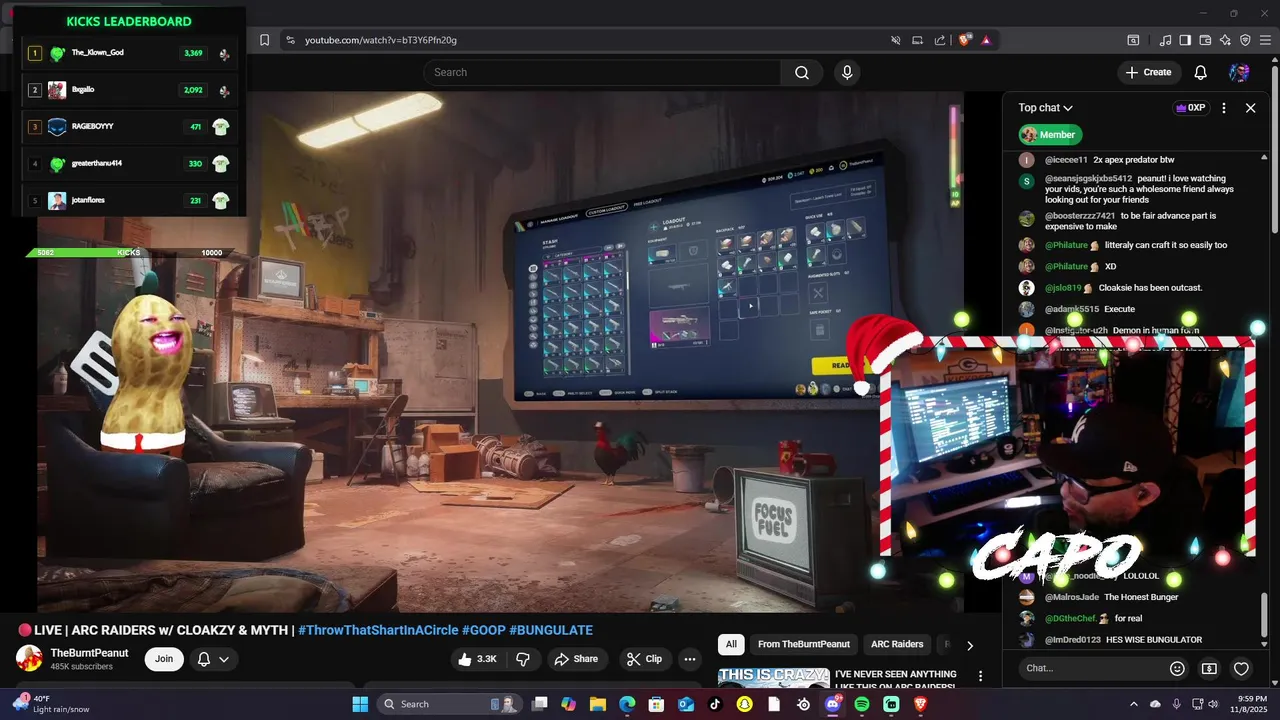Click the youtube.com address bar URL
1280x720 pixels.
pyautogui.click(x=381, y=40)
